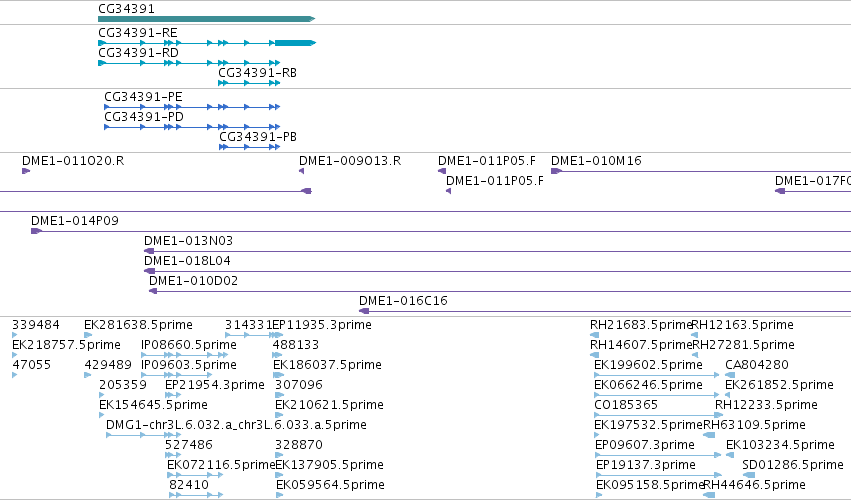
Task: Select EST CO185365
Action: [626, 406]
